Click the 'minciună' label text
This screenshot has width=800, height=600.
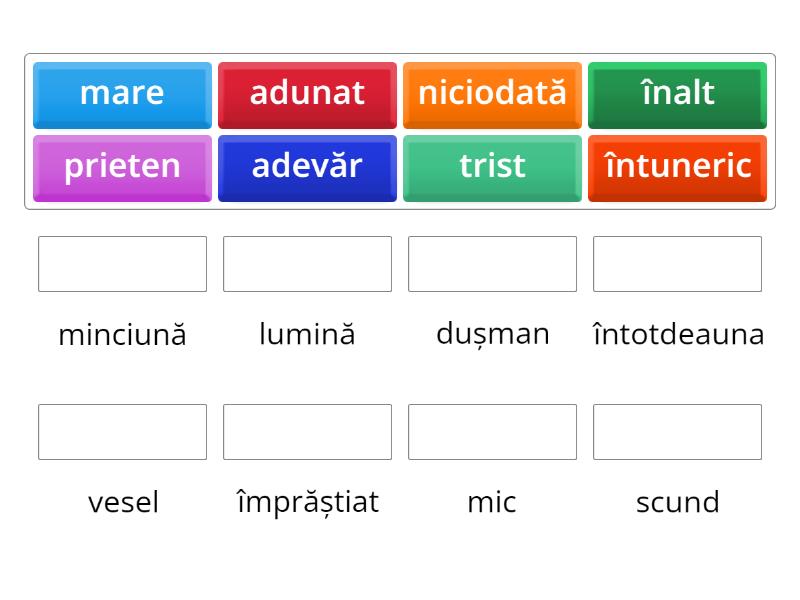pos(122,335)
